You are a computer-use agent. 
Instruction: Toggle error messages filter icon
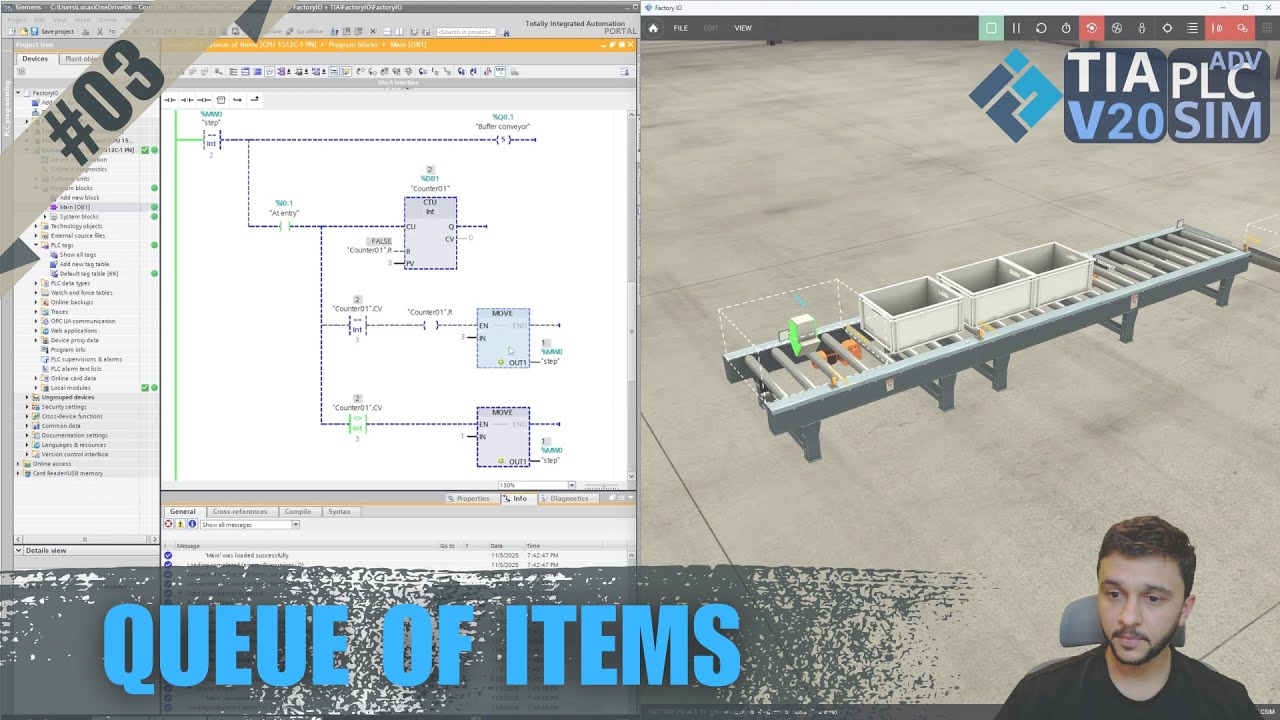168,524
